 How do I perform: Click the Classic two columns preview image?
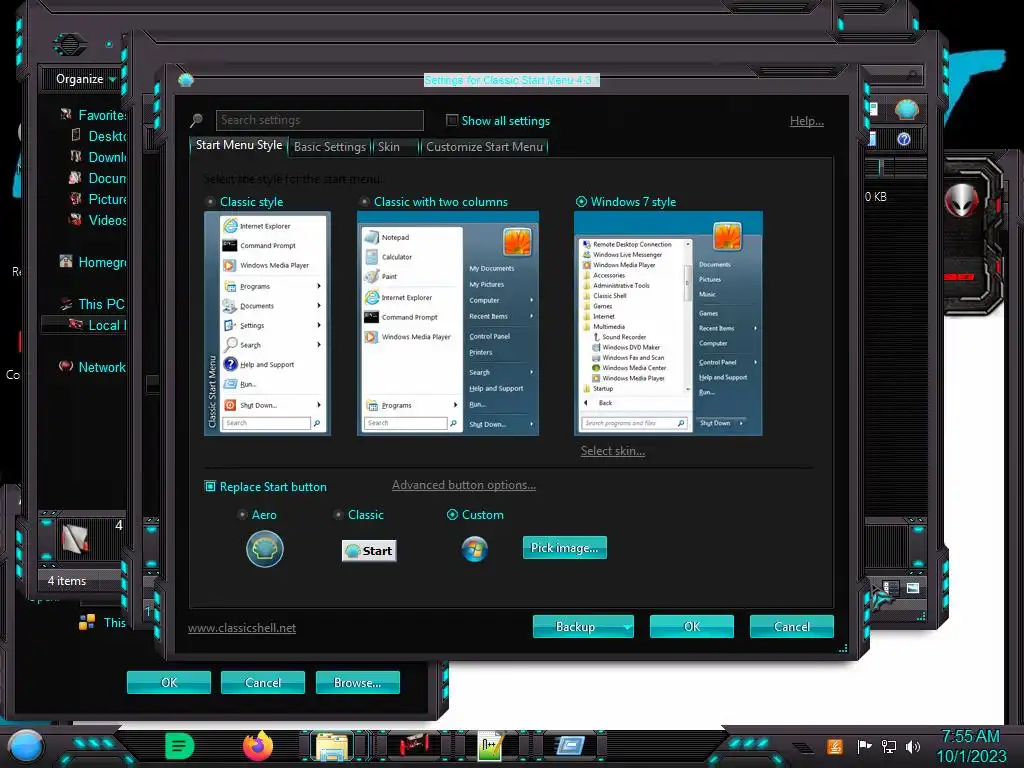point(448,323)
